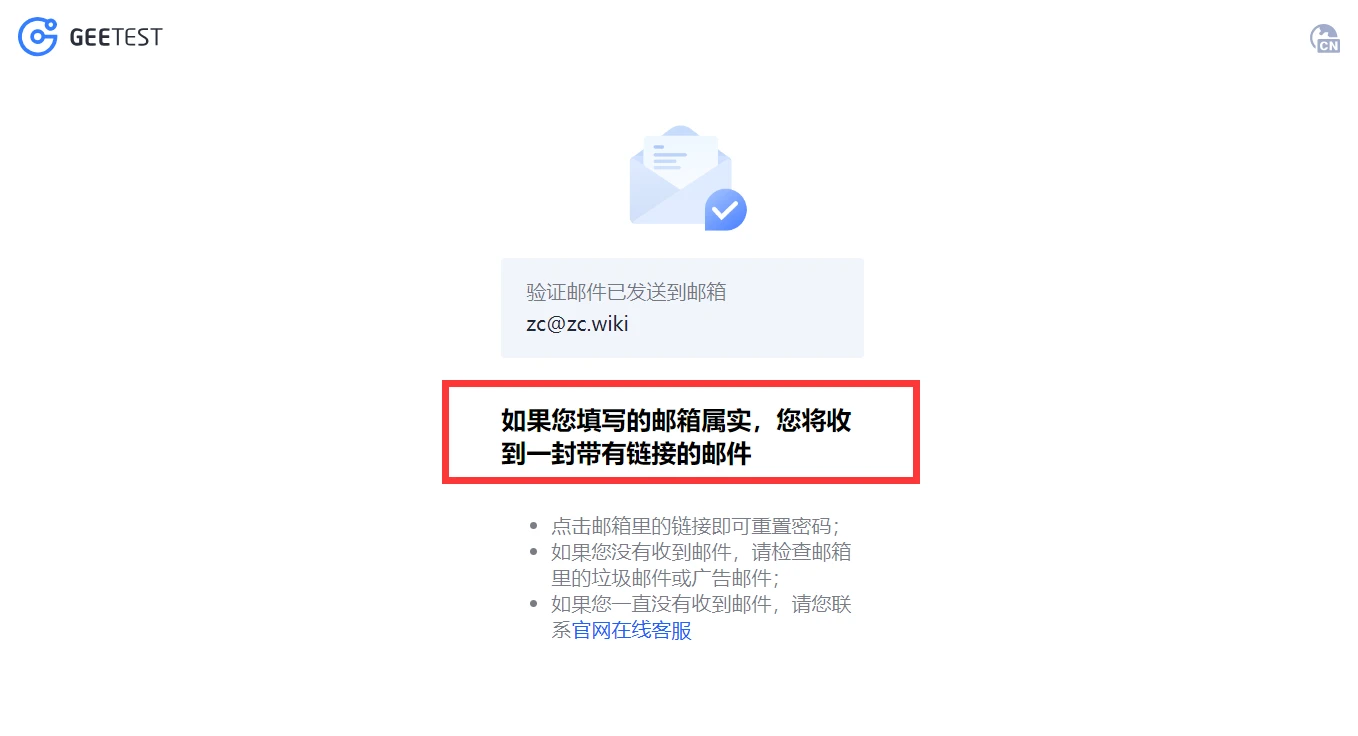1358x736 pixels.
Task: Click the heading line 到一封带有链接的邮件
Action: click(626, 454)
